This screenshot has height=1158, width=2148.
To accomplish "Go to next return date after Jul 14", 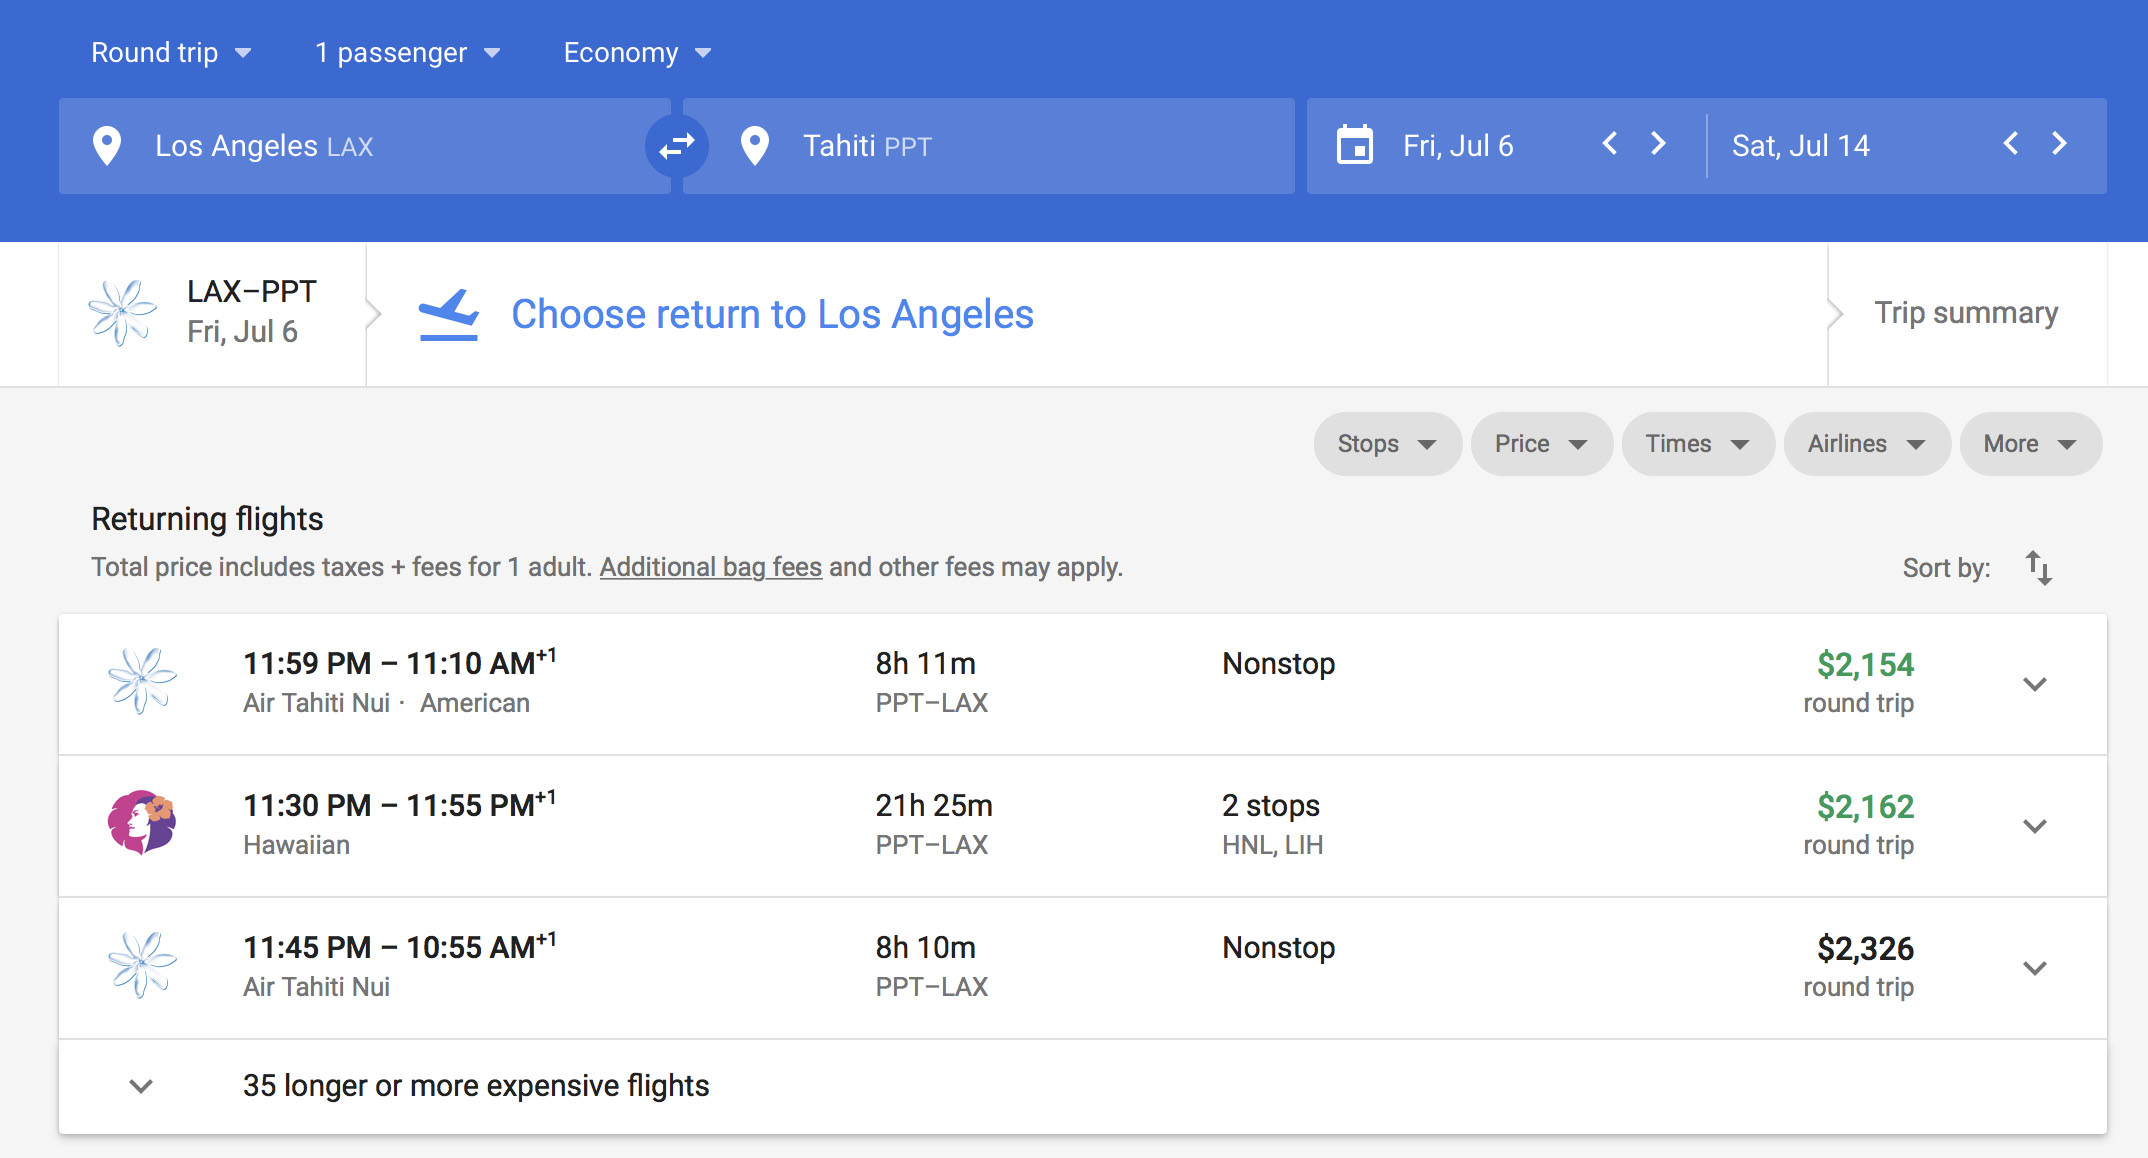I will [2059, 144].
